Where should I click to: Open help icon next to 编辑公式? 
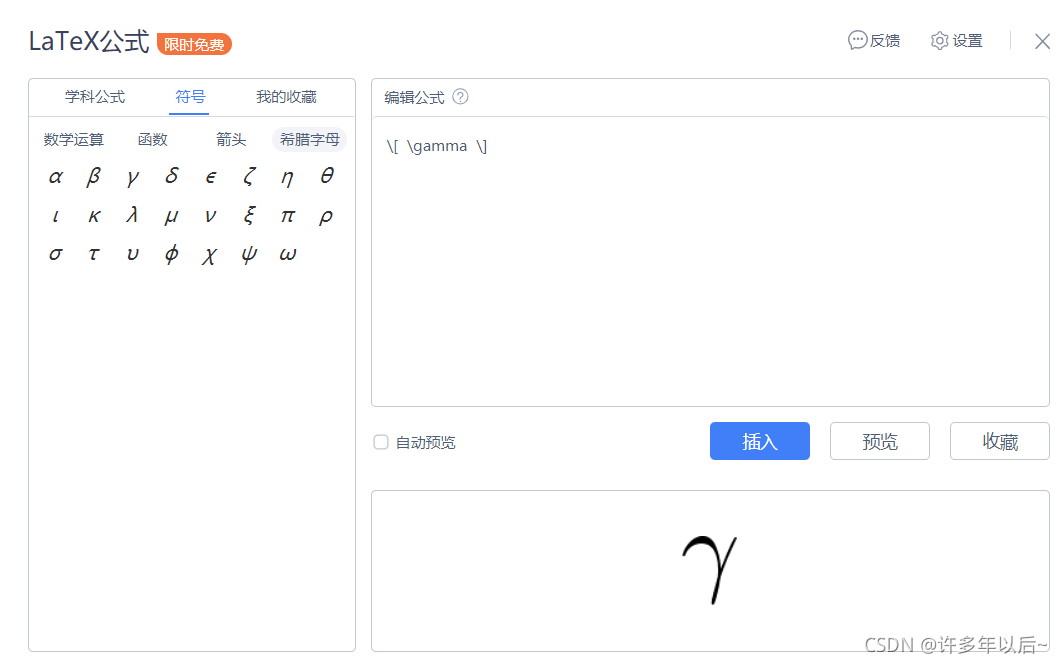coord(461,97)
